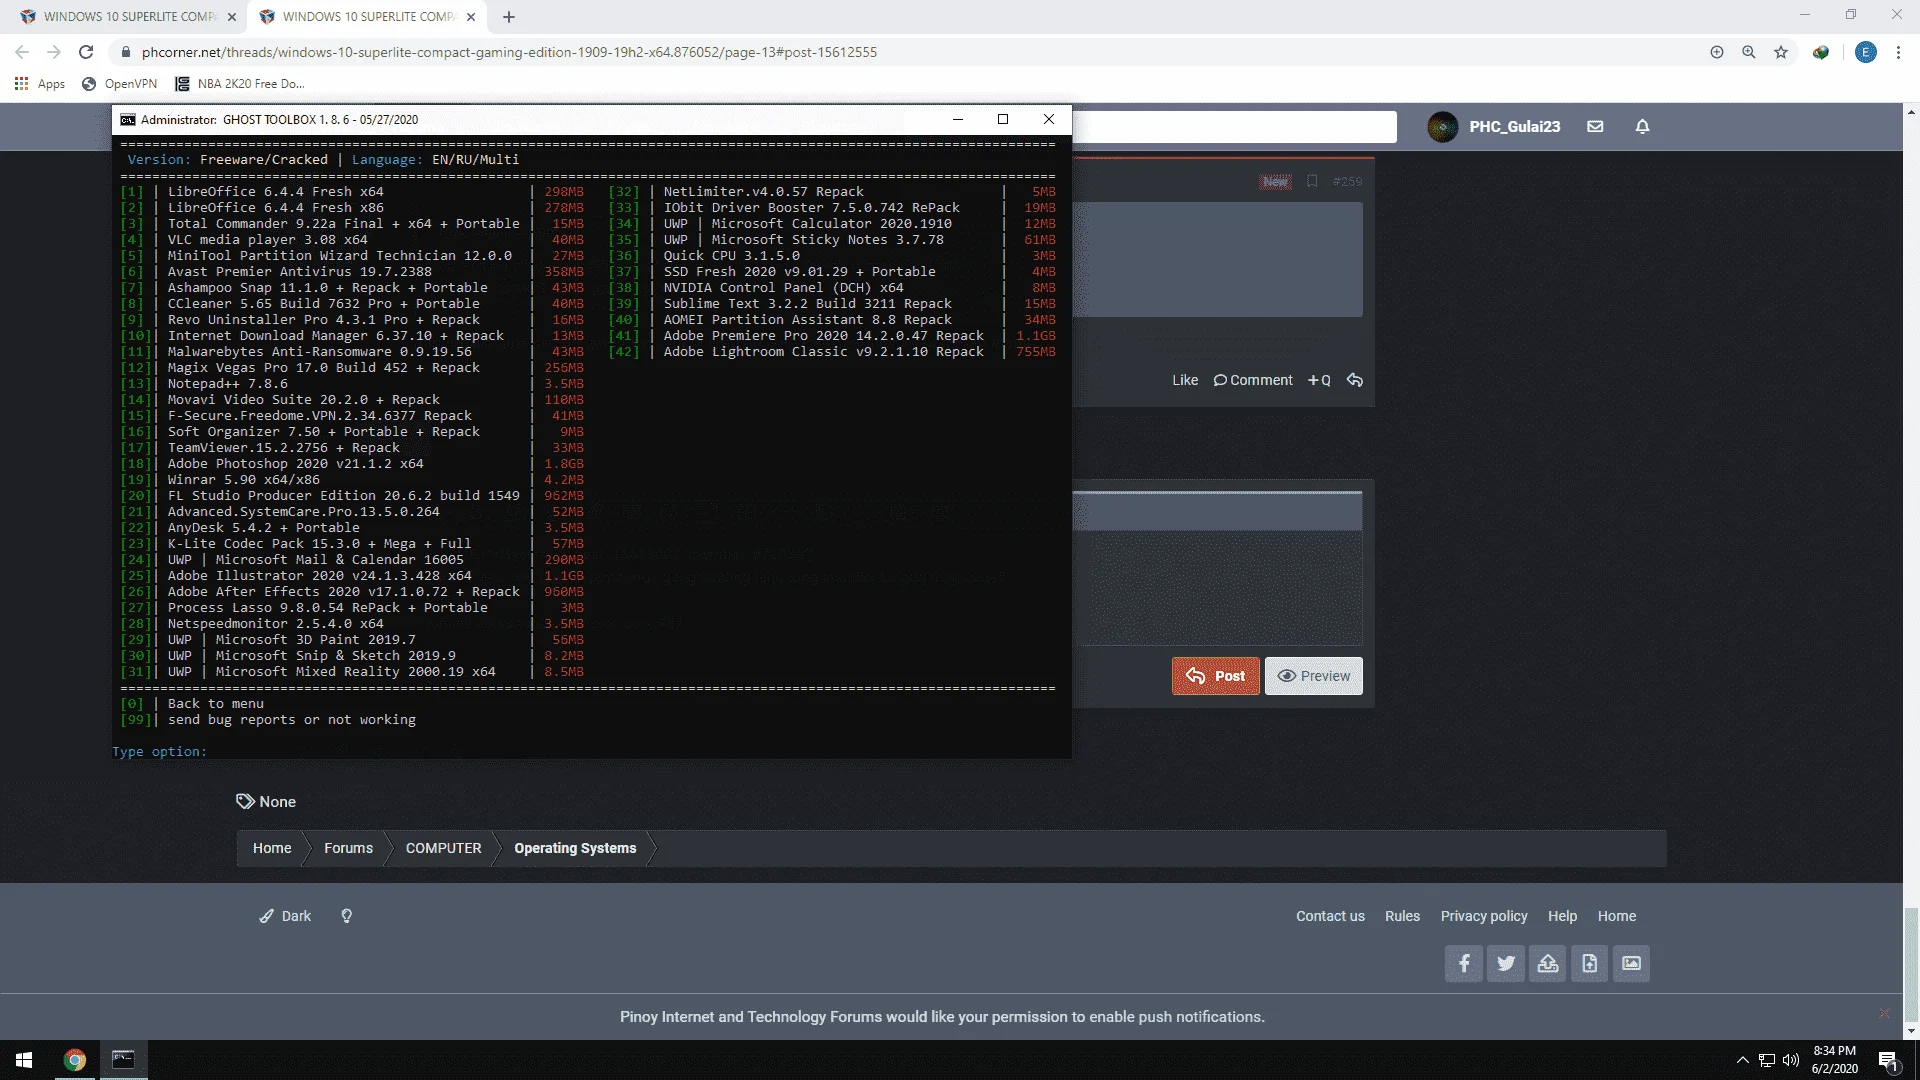Click the command prompt taskbar icon

pyautogui.click(x=123, y=1060)
